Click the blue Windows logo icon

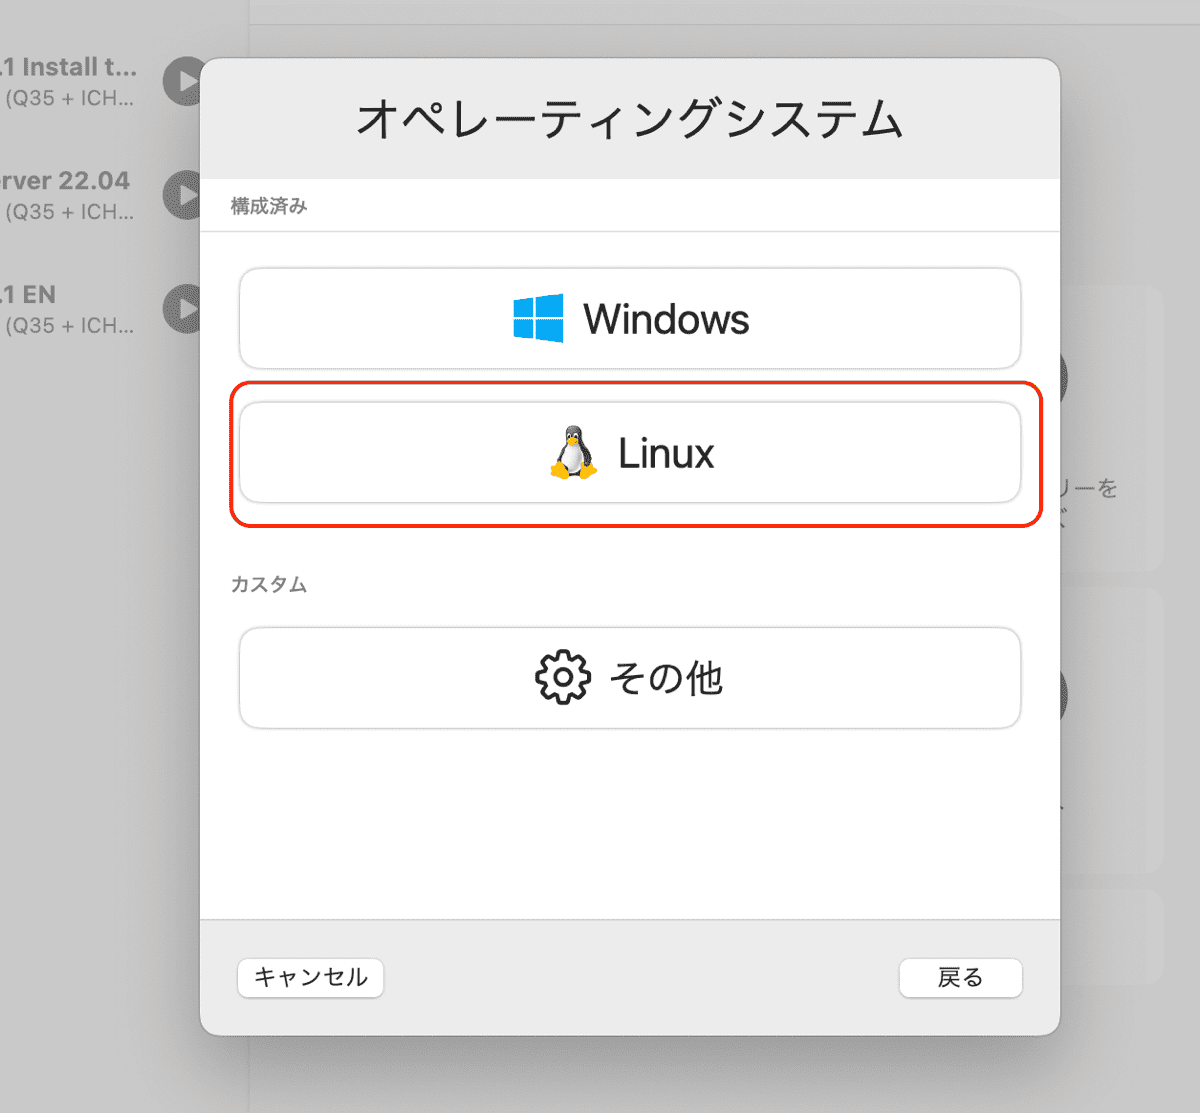point(538,319)
